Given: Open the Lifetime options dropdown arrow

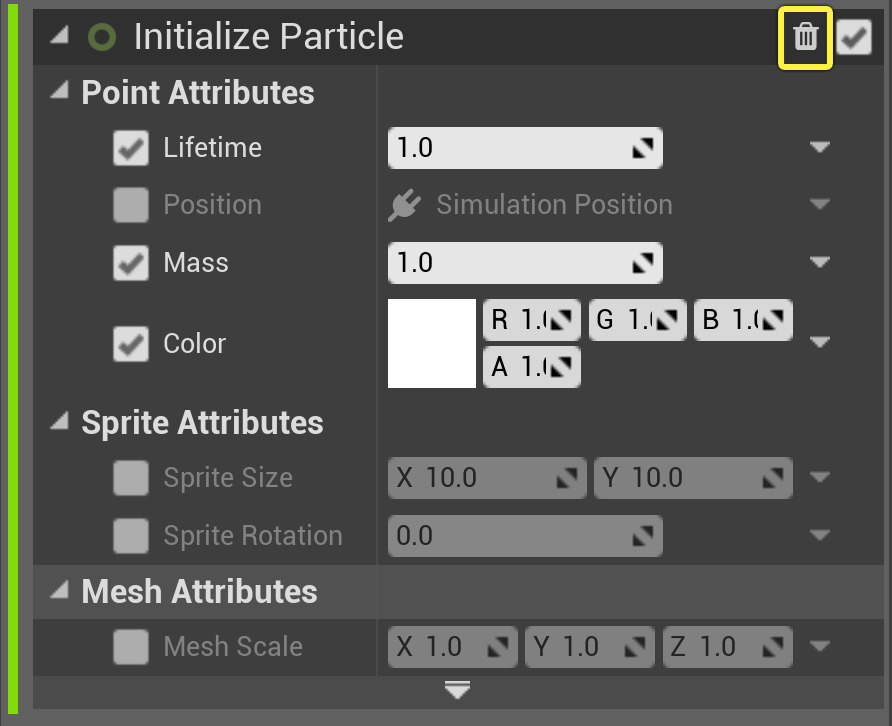Looking at the screenshot, I should pyautogui.click(x=821, y=147).
